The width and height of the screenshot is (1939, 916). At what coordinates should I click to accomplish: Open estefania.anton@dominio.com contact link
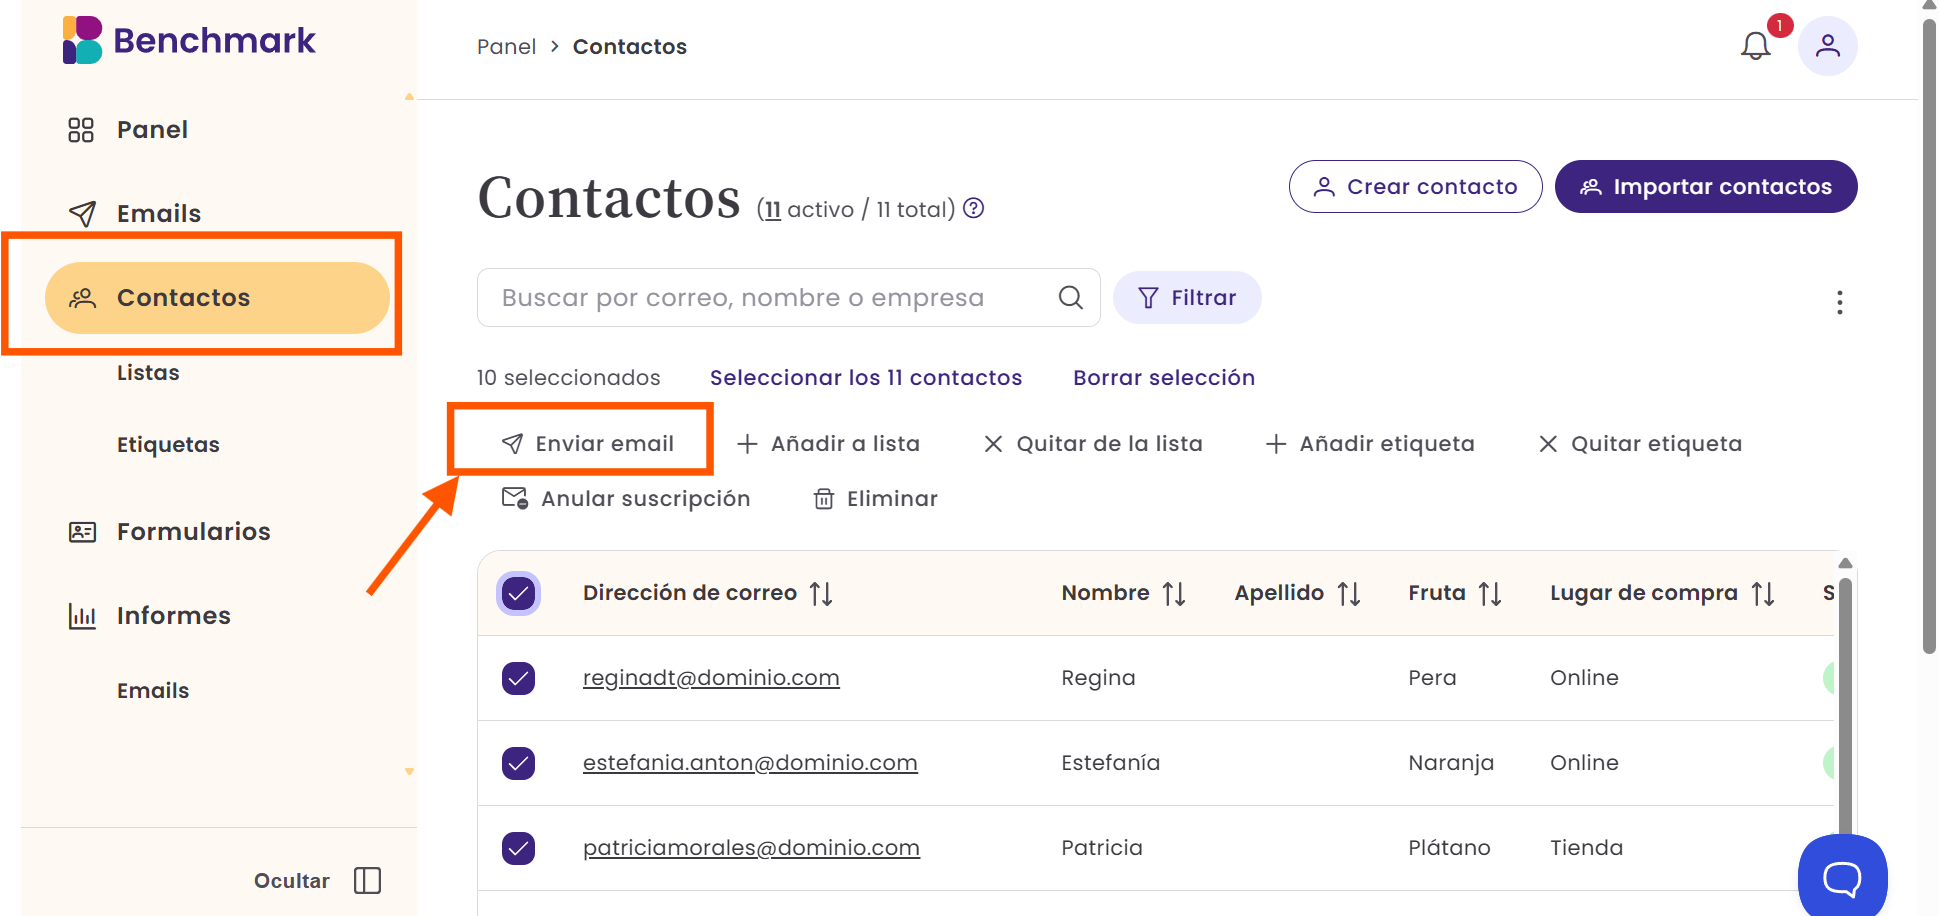click(x=750, y=763)
